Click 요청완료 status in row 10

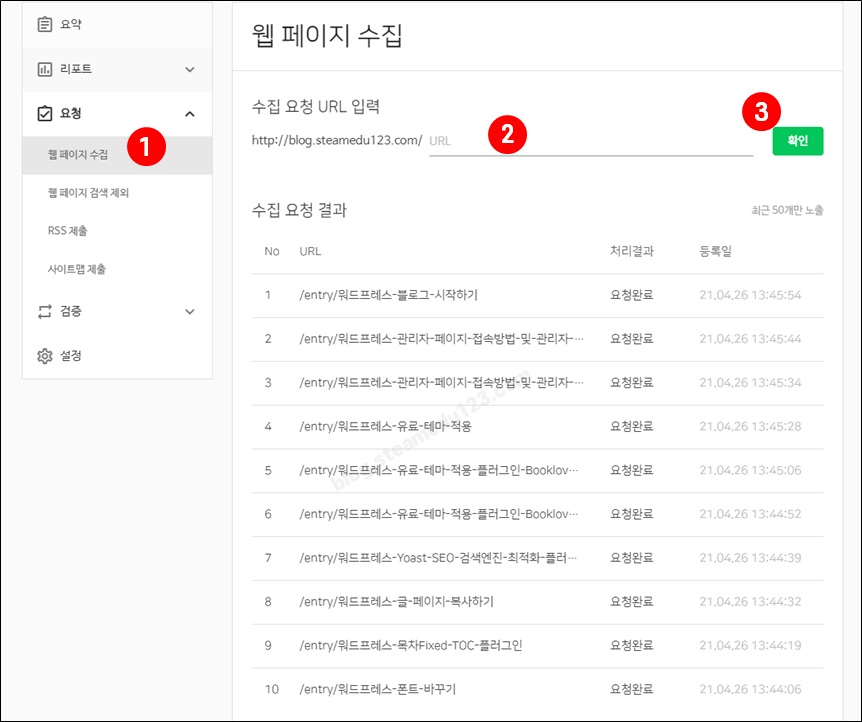tap(632, 689)
